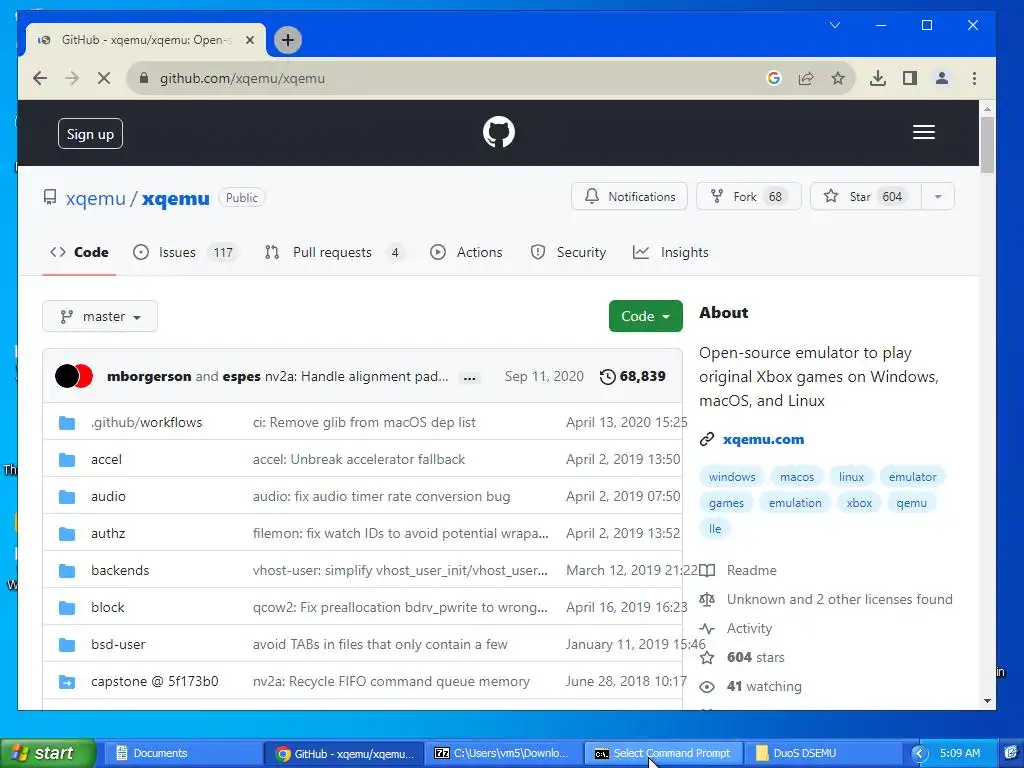The width and height of the screenshot is (1024, 768).
Task: Close the GitHub xqemu tab
Action: [249, 40]
